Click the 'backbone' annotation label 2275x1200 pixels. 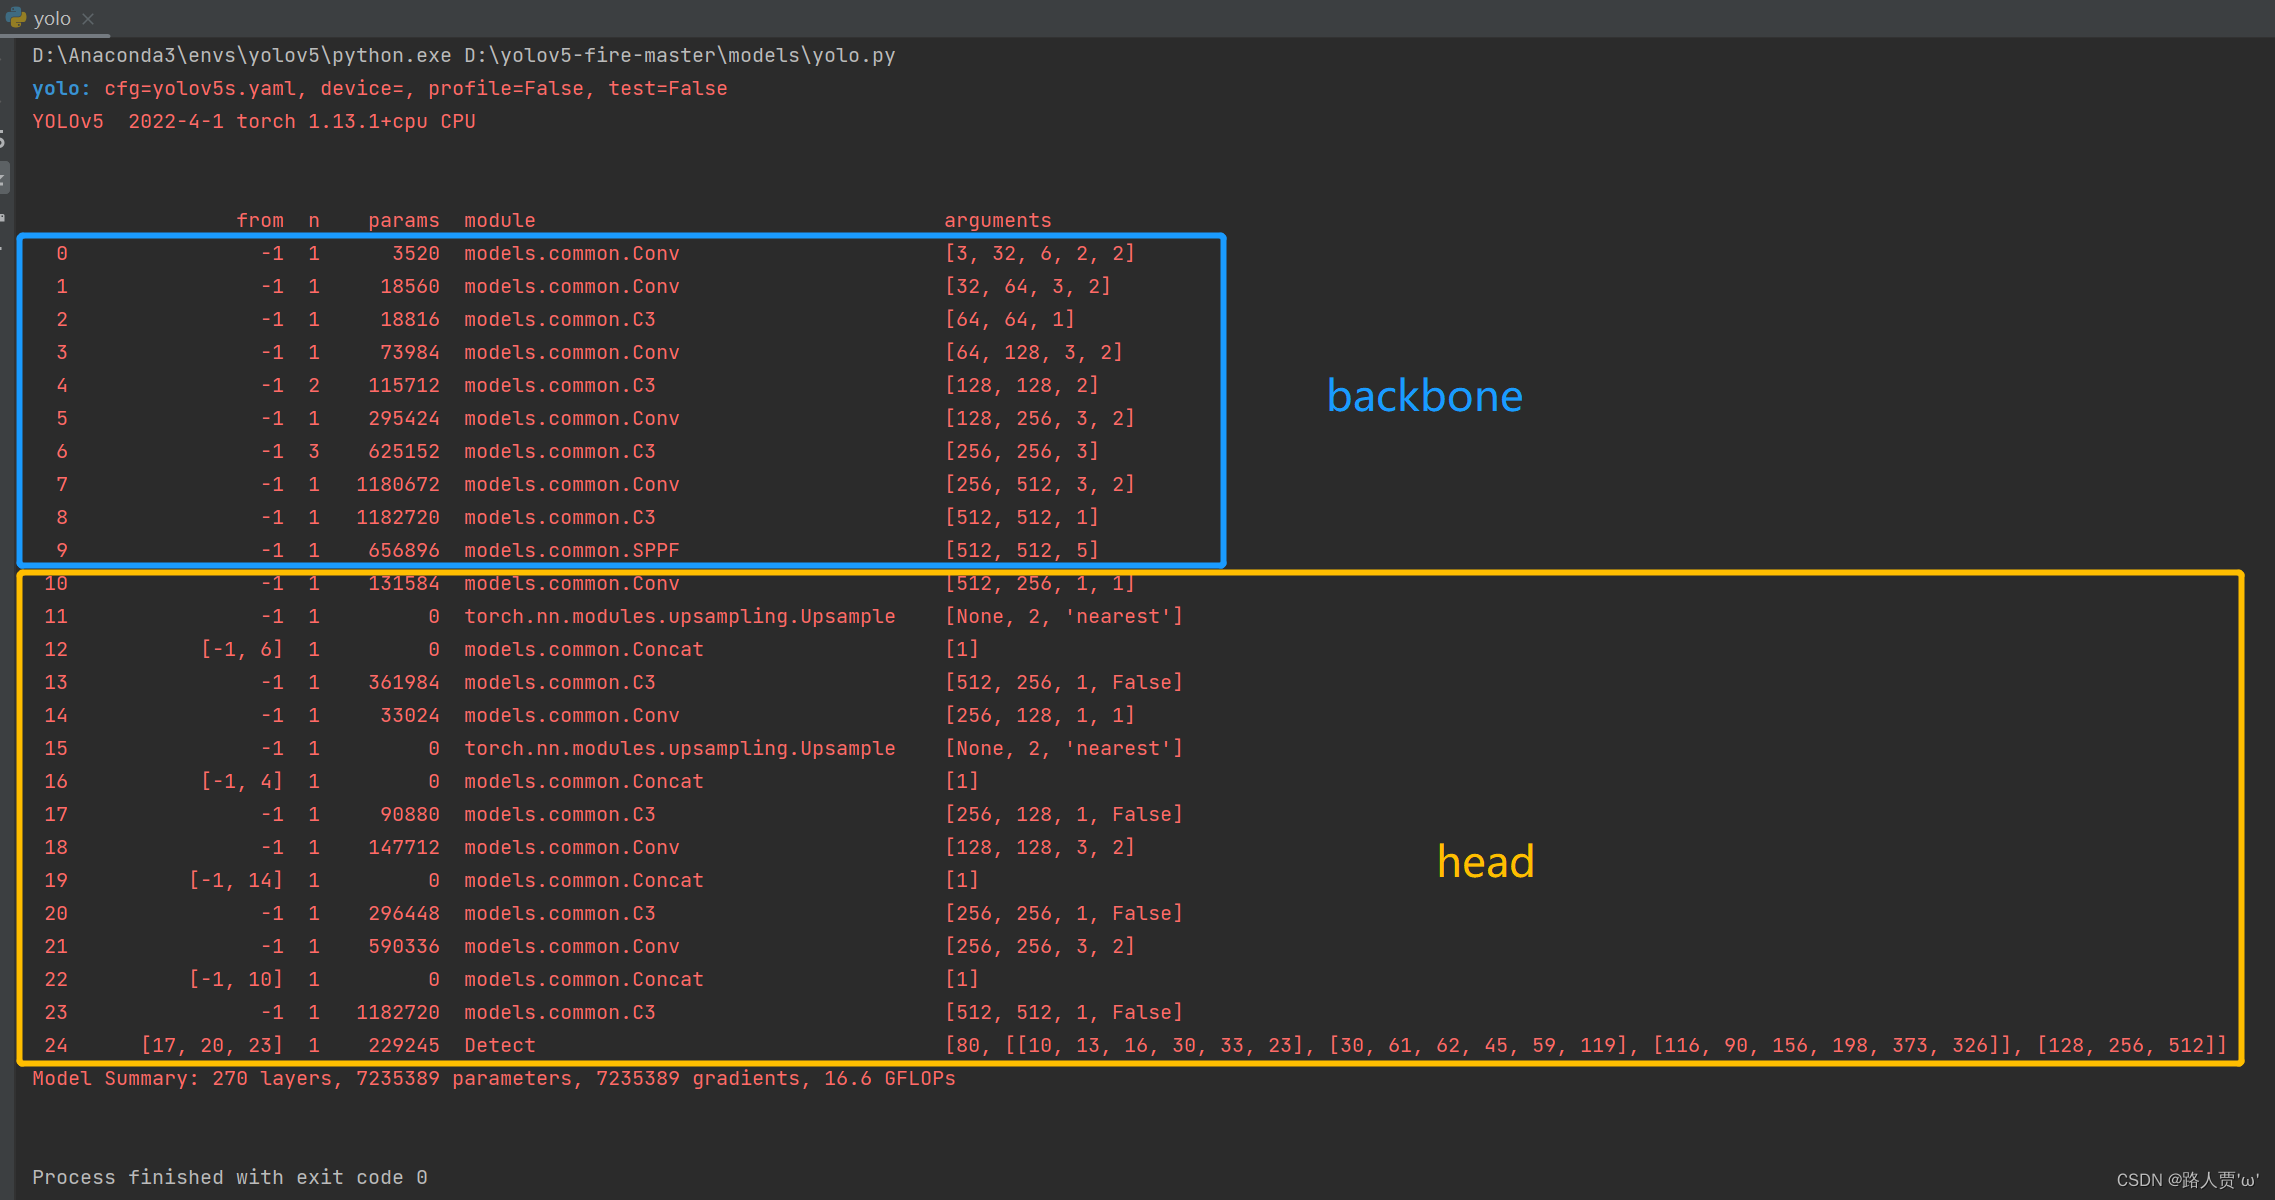click(1424, 396)
